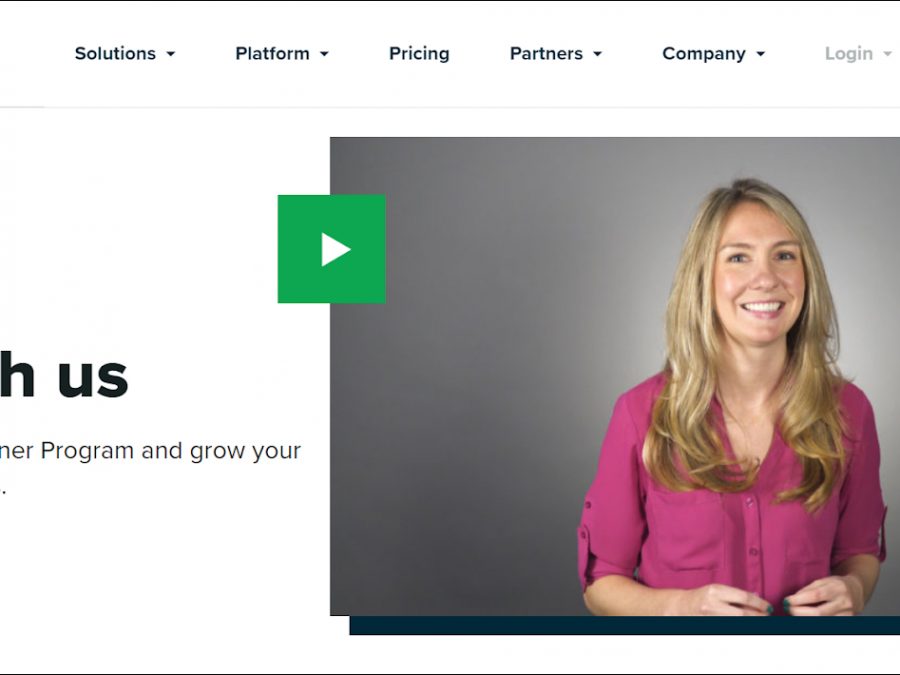
Task: Click the white triangle inside play button
Action: pyautogui.click(x=335, y=249)
